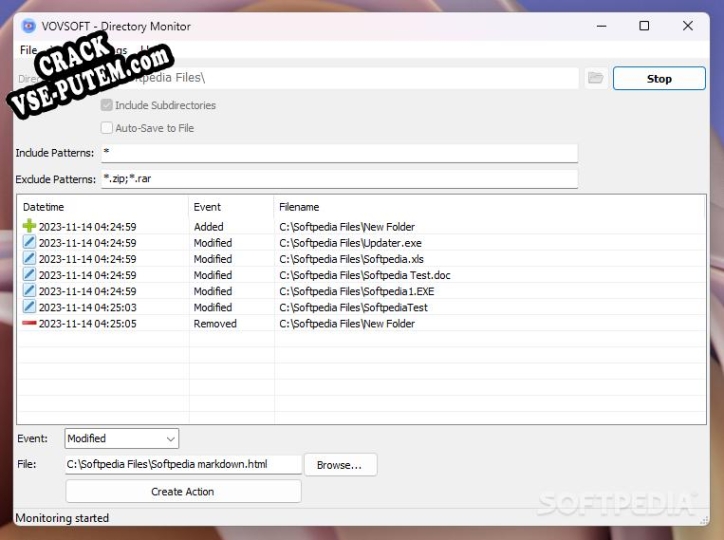Click the Directory Monitor app icon in title bar

(x=29, y=26)
